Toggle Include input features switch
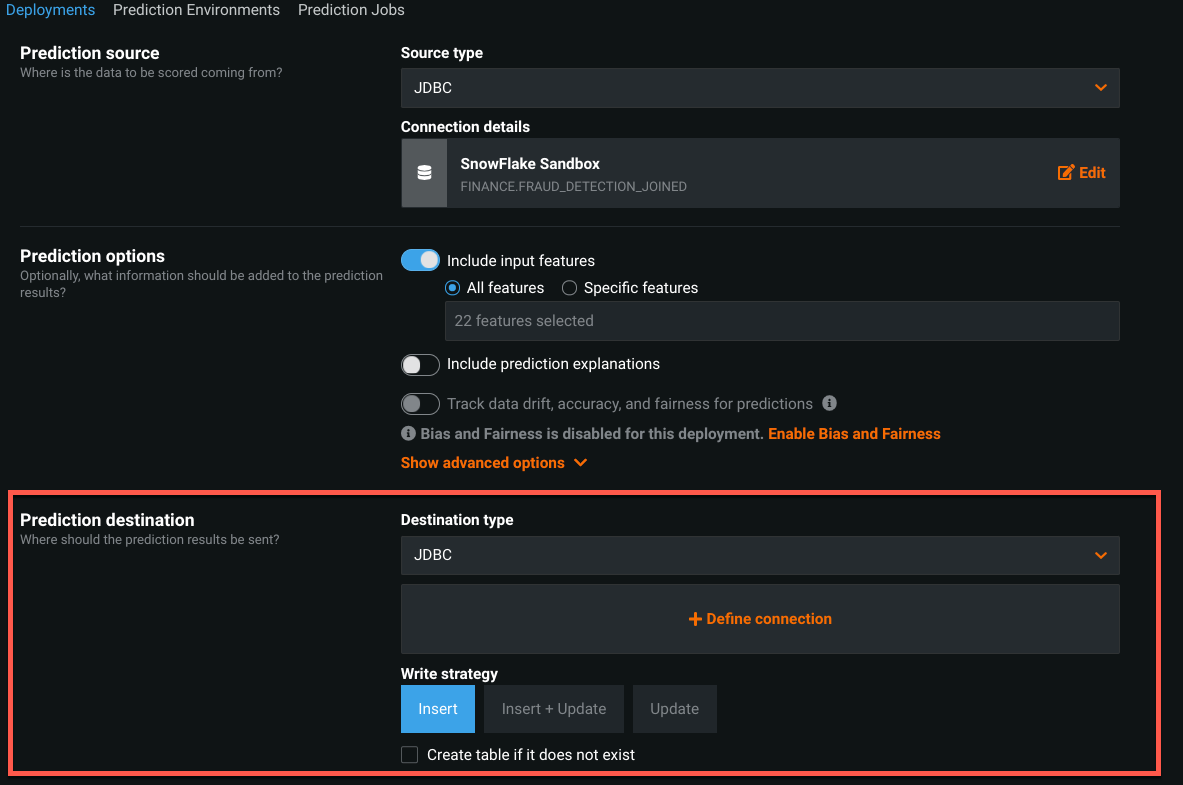The width and height of the screenshot is (1183, 785). click(x=420, y=260)
